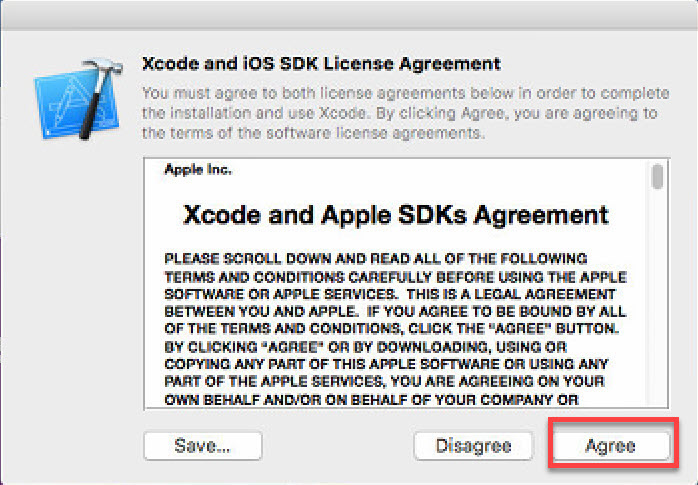Click the line starting 'OWN BEHALF AND/OR ON BEHALF'
This screenshot has width=698, height=485.
point(371,399)
